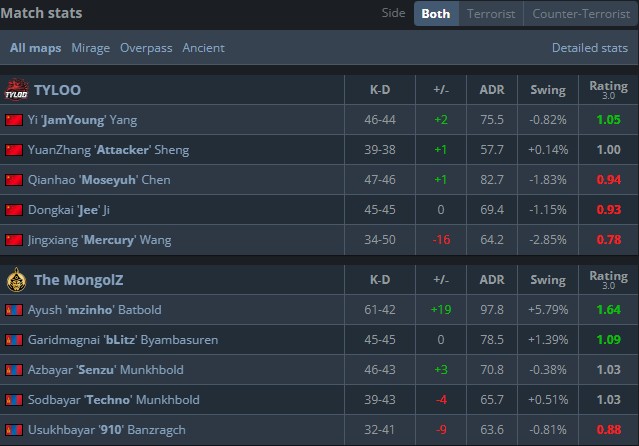Click the TYLOO team logo icon
639x446 pixels.
pos(16,90)
